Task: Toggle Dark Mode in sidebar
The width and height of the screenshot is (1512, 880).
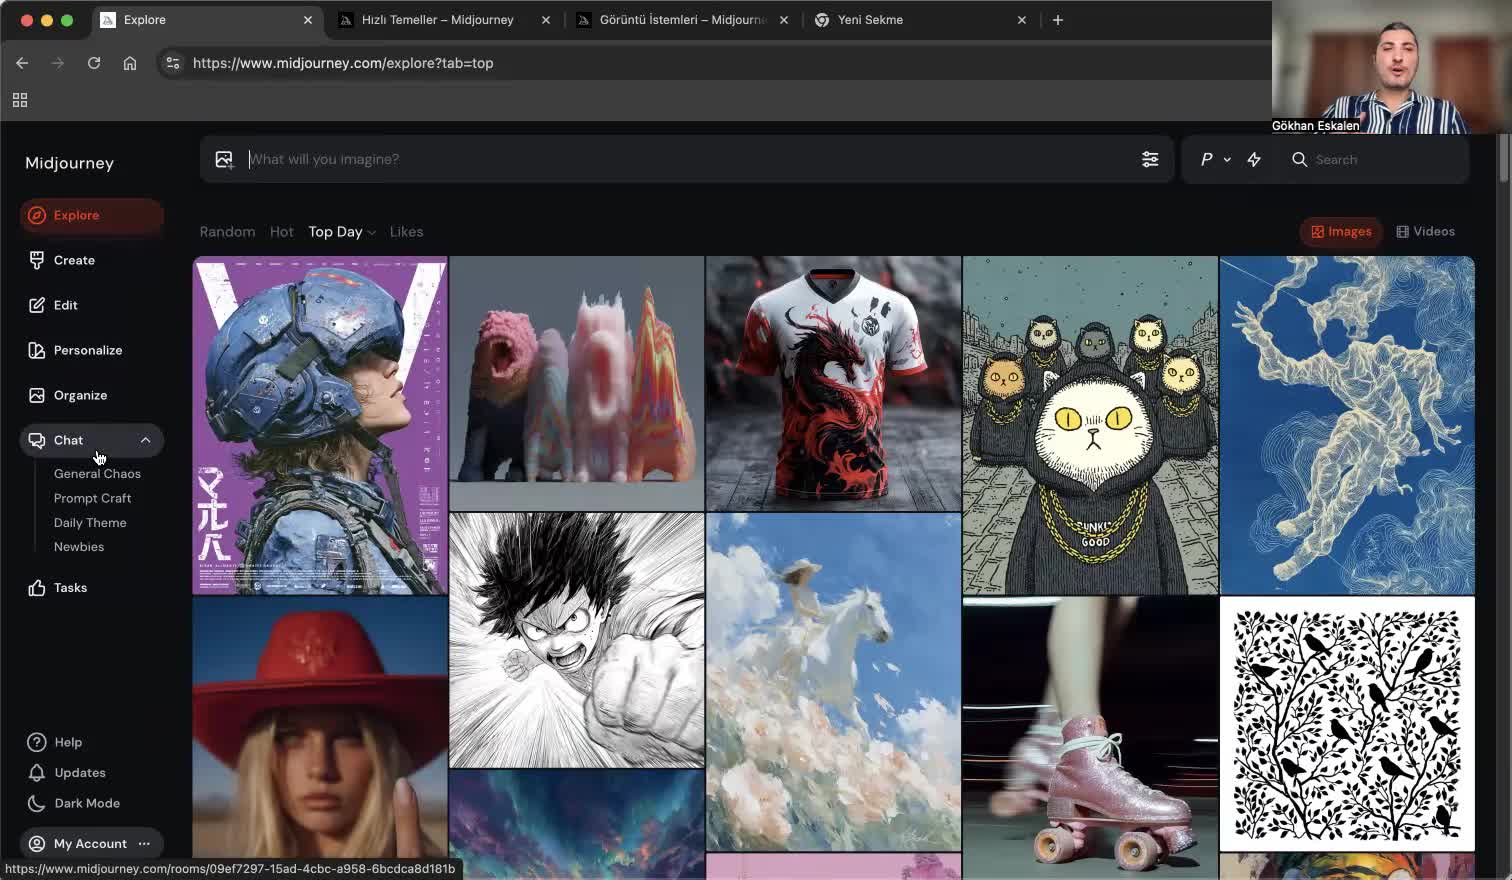Action: (74, 803)
